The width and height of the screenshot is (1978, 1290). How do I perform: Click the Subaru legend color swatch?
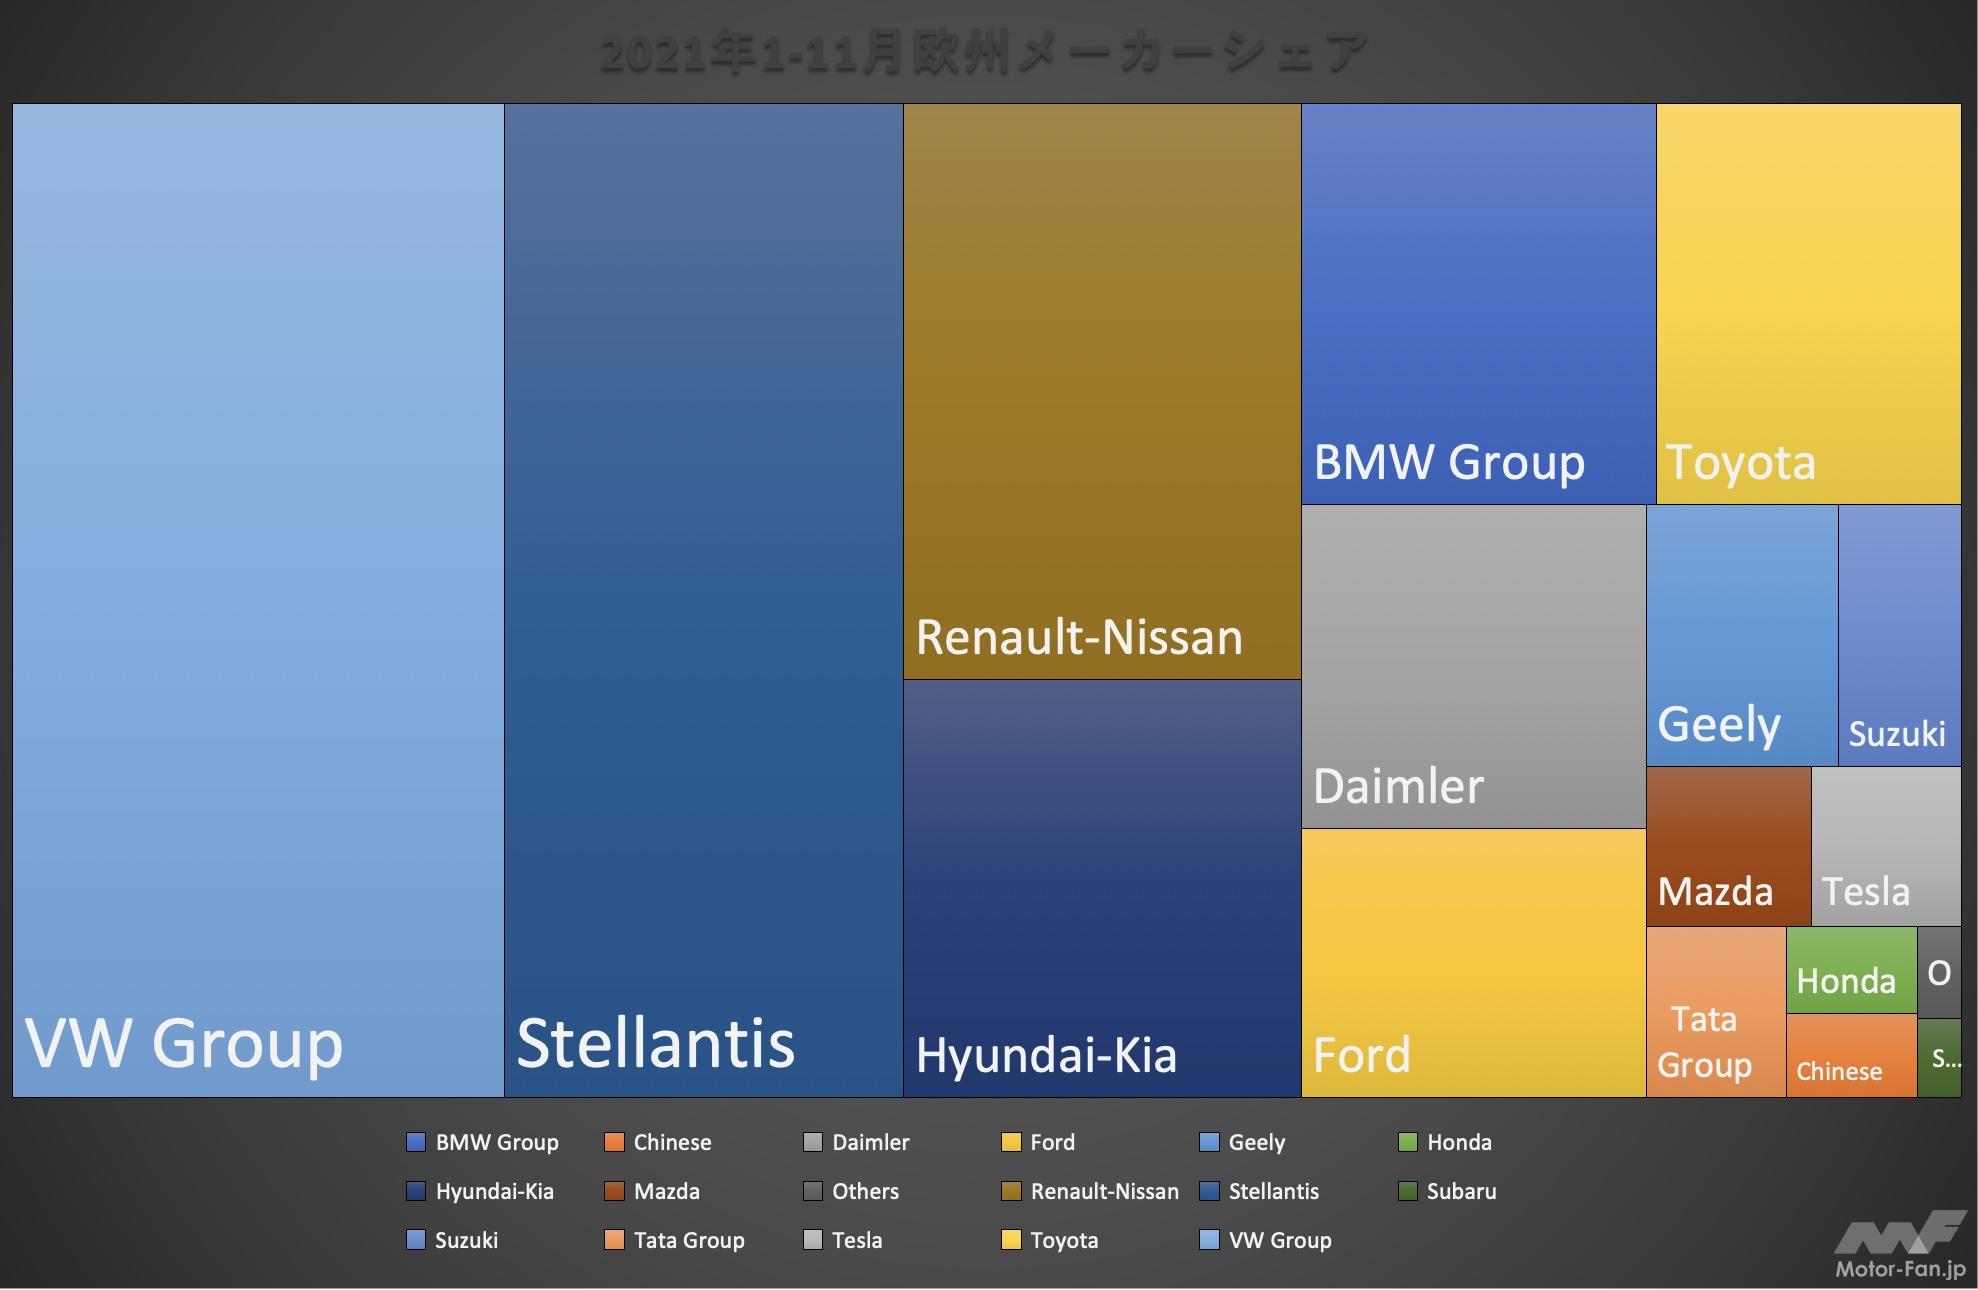click(1407, 1191)
